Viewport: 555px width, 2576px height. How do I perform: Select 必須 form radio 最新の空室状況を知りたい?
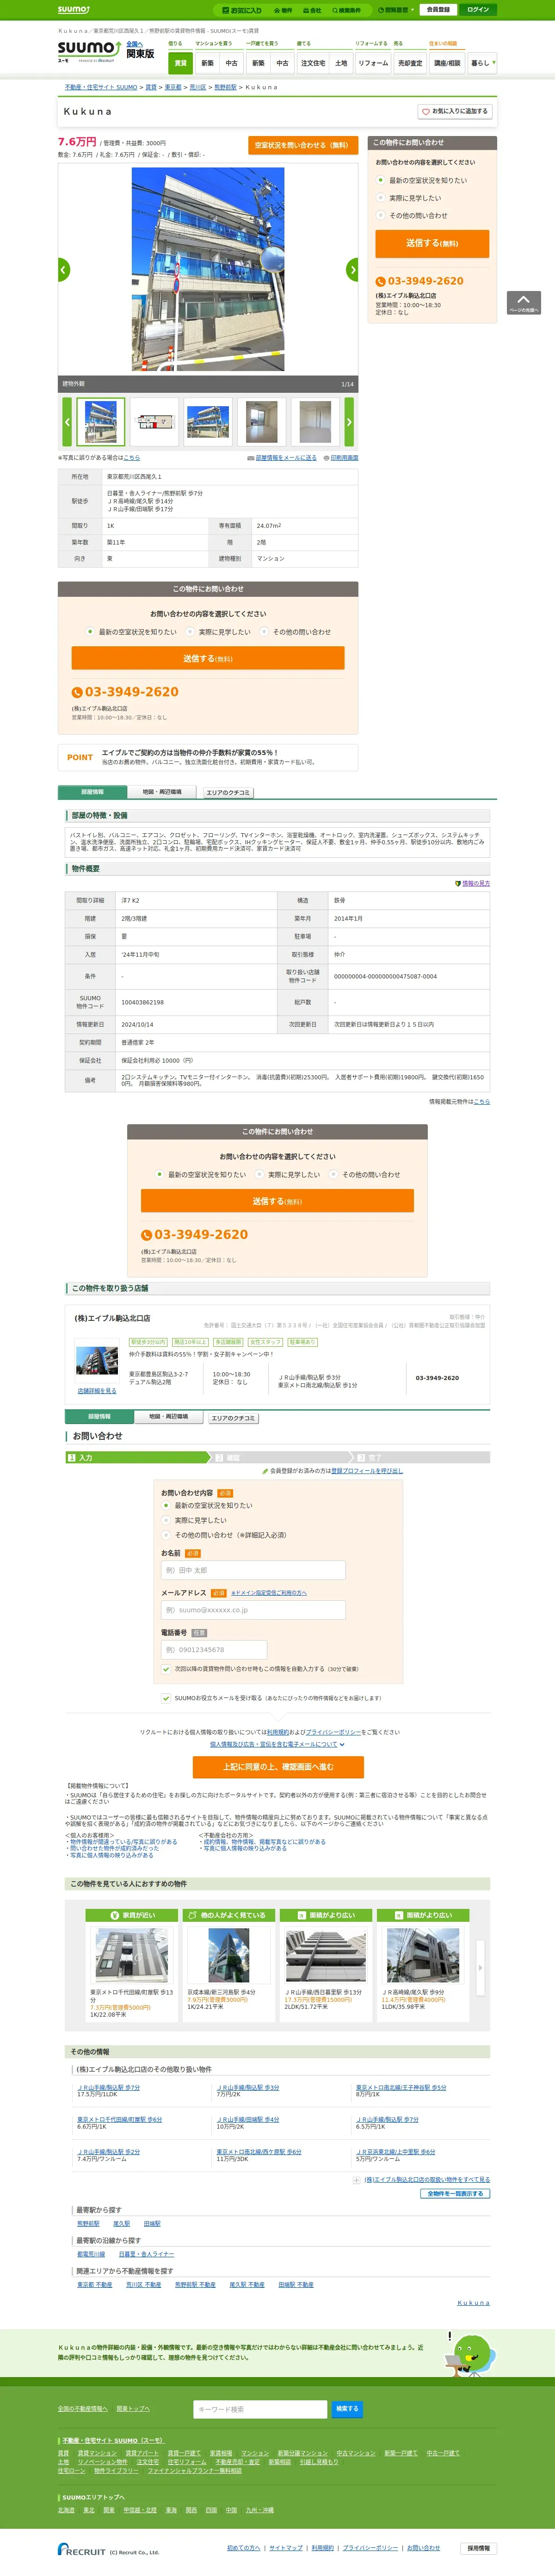(x=166, y=1505)
